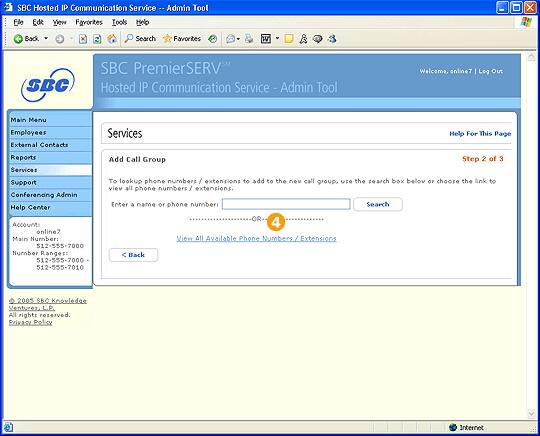Viewport: 540px width, 436px height.
Task: Click the Internet zone globe icon
Action: pos(453,427)
